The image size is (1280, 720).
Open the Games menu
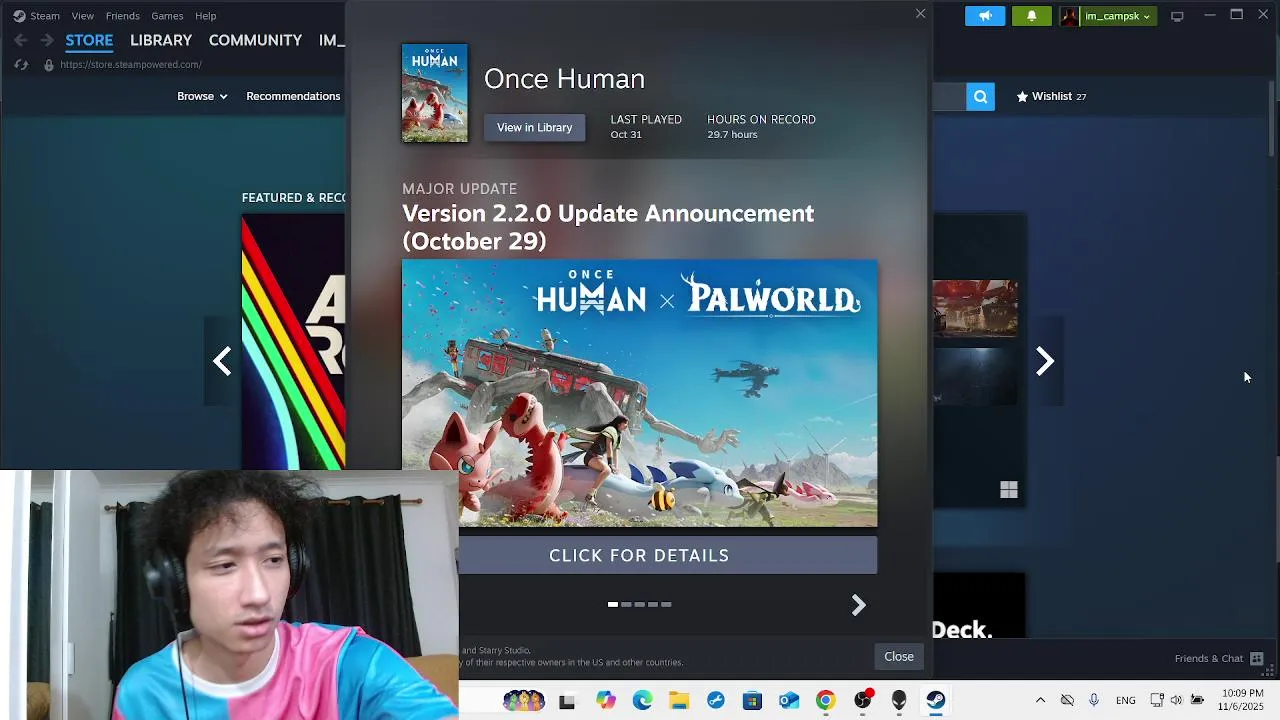(167, 16)
